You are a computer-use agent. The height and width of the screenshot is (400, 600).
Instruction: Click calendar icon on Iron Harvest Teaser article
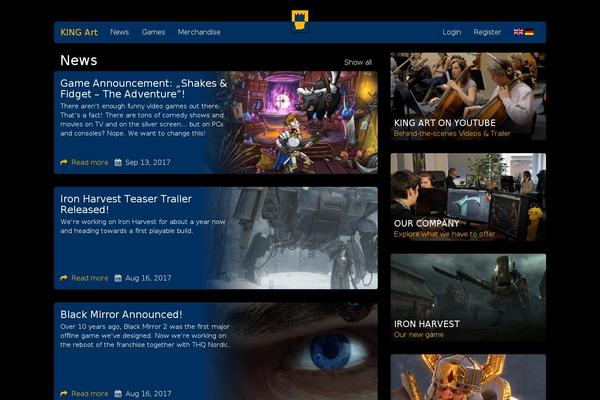(118, 278)
